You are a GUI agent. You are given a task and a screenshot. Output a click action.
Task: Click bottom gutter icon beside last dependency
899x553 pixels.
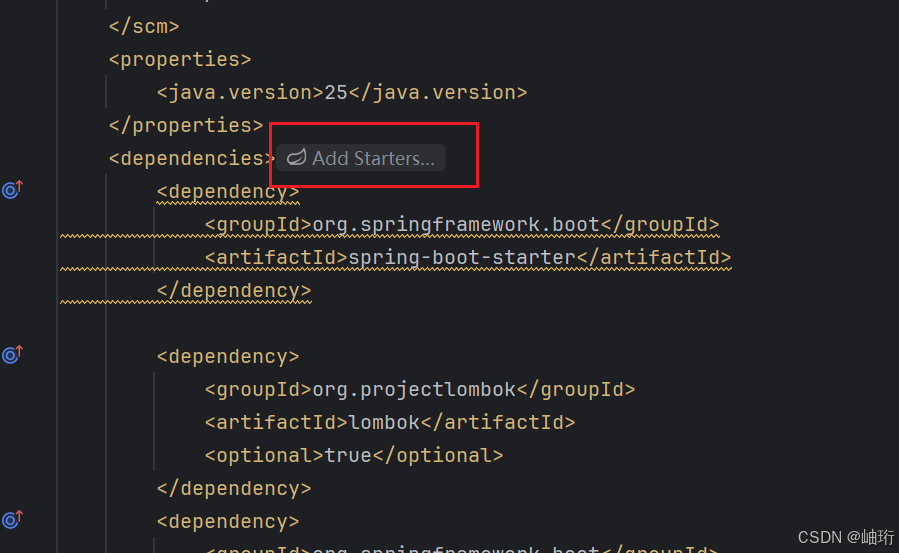(x=12, y=519)
